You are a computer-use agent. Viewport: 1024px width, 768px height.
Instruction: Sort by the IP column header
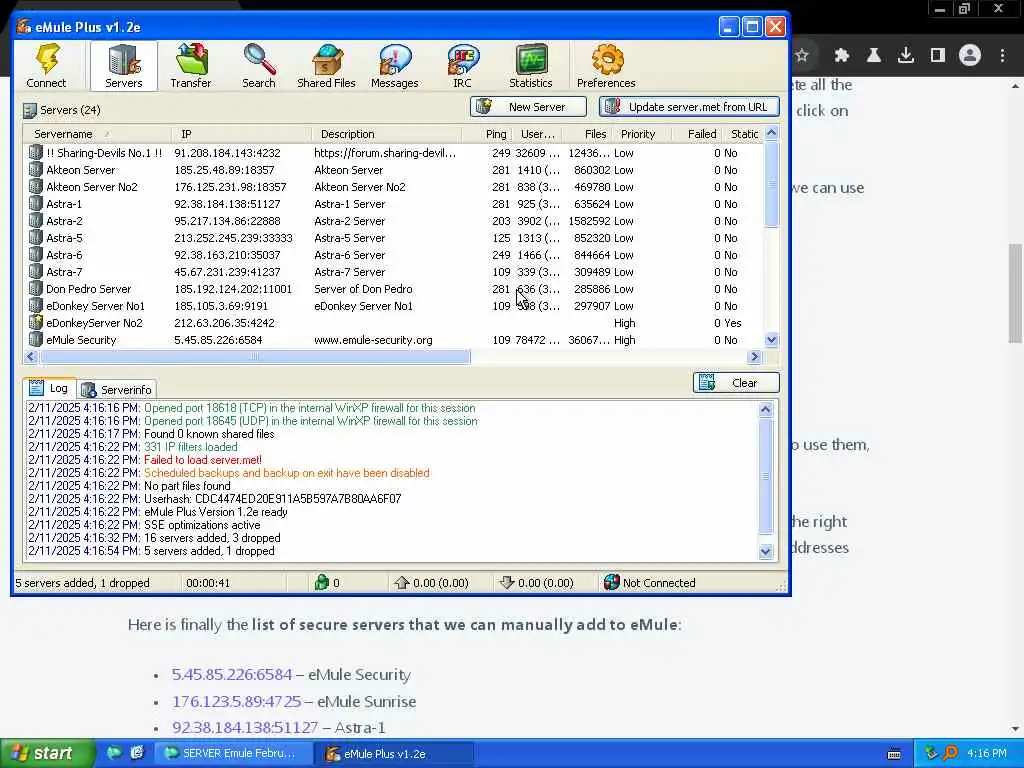[x=242, y=134]
